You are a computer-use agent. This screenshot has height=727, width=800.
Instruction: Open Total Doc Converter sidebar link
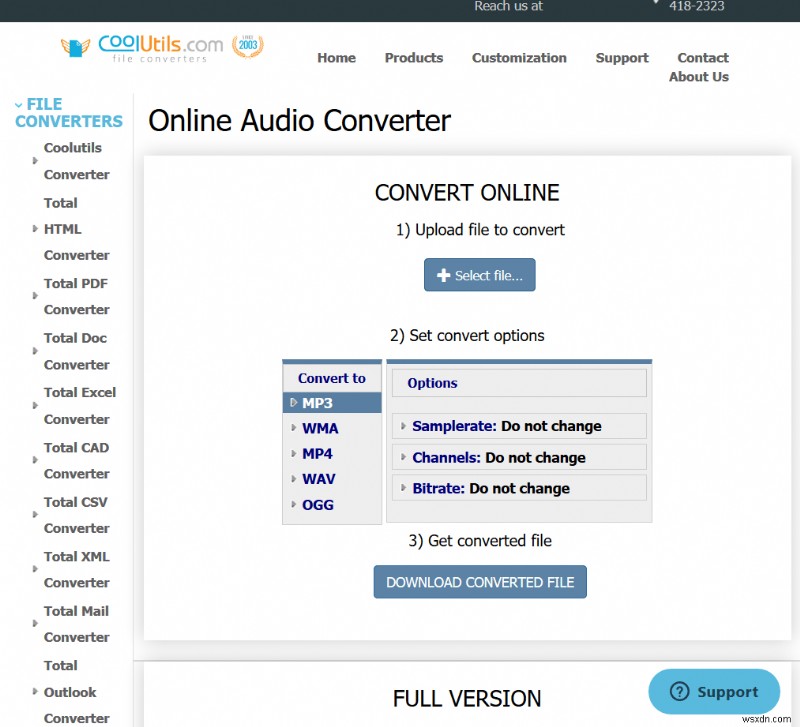point(77,351)
